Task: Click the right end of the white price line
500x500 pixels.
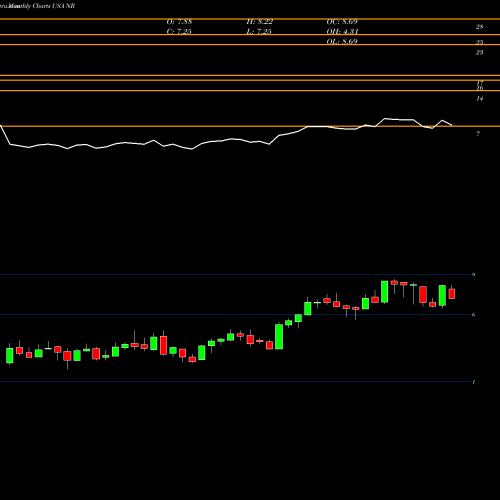Action: pos(452,125)
